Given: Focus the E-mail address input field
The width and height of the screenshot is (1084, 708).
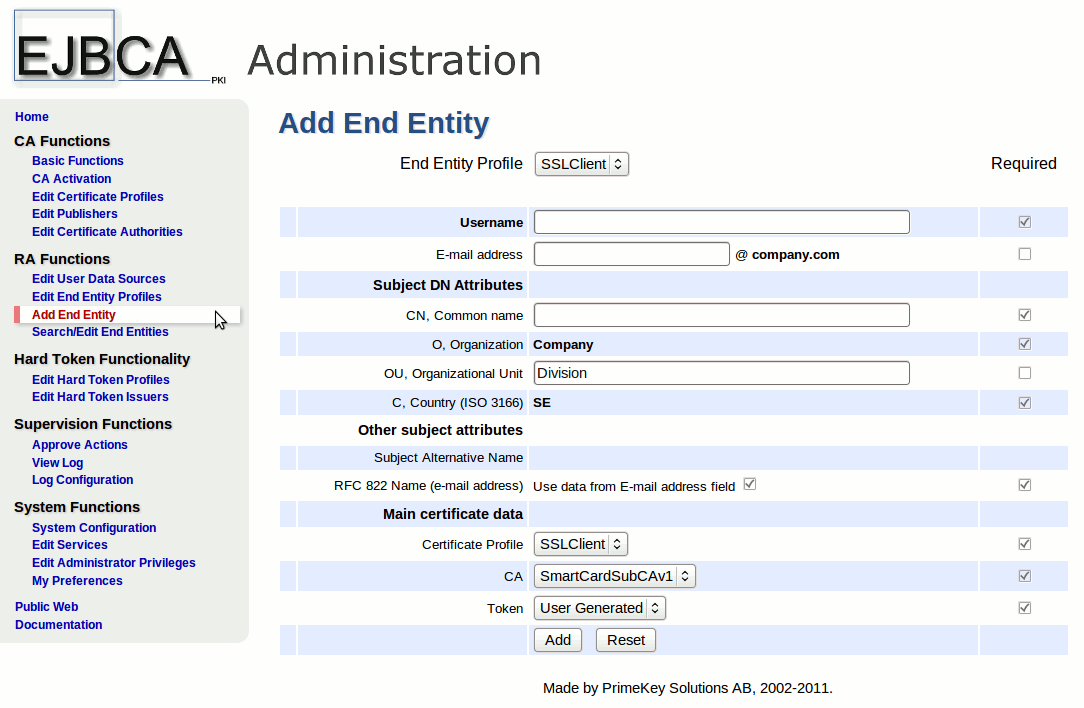Looking at the screenshot, I should [632, 254].
